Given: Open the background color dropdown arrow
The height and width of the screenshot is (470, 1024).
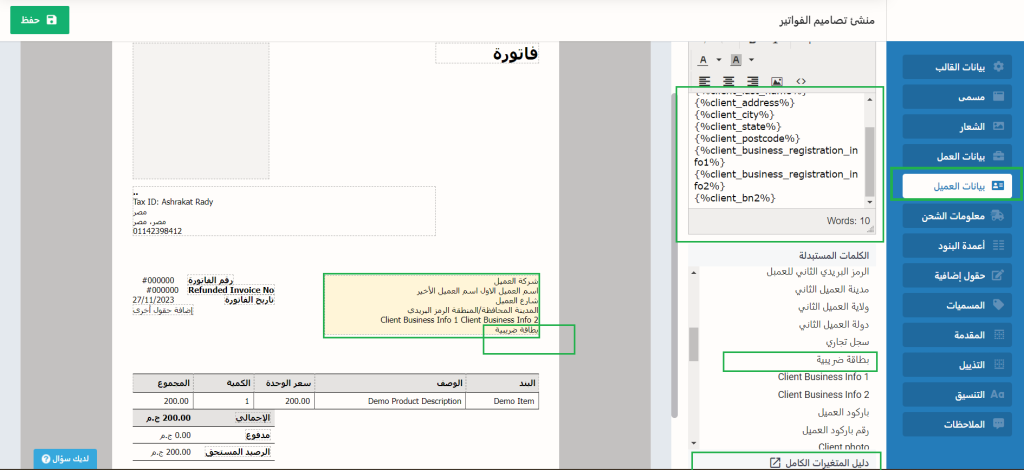Looking at the screenshot, I should 750,60.
